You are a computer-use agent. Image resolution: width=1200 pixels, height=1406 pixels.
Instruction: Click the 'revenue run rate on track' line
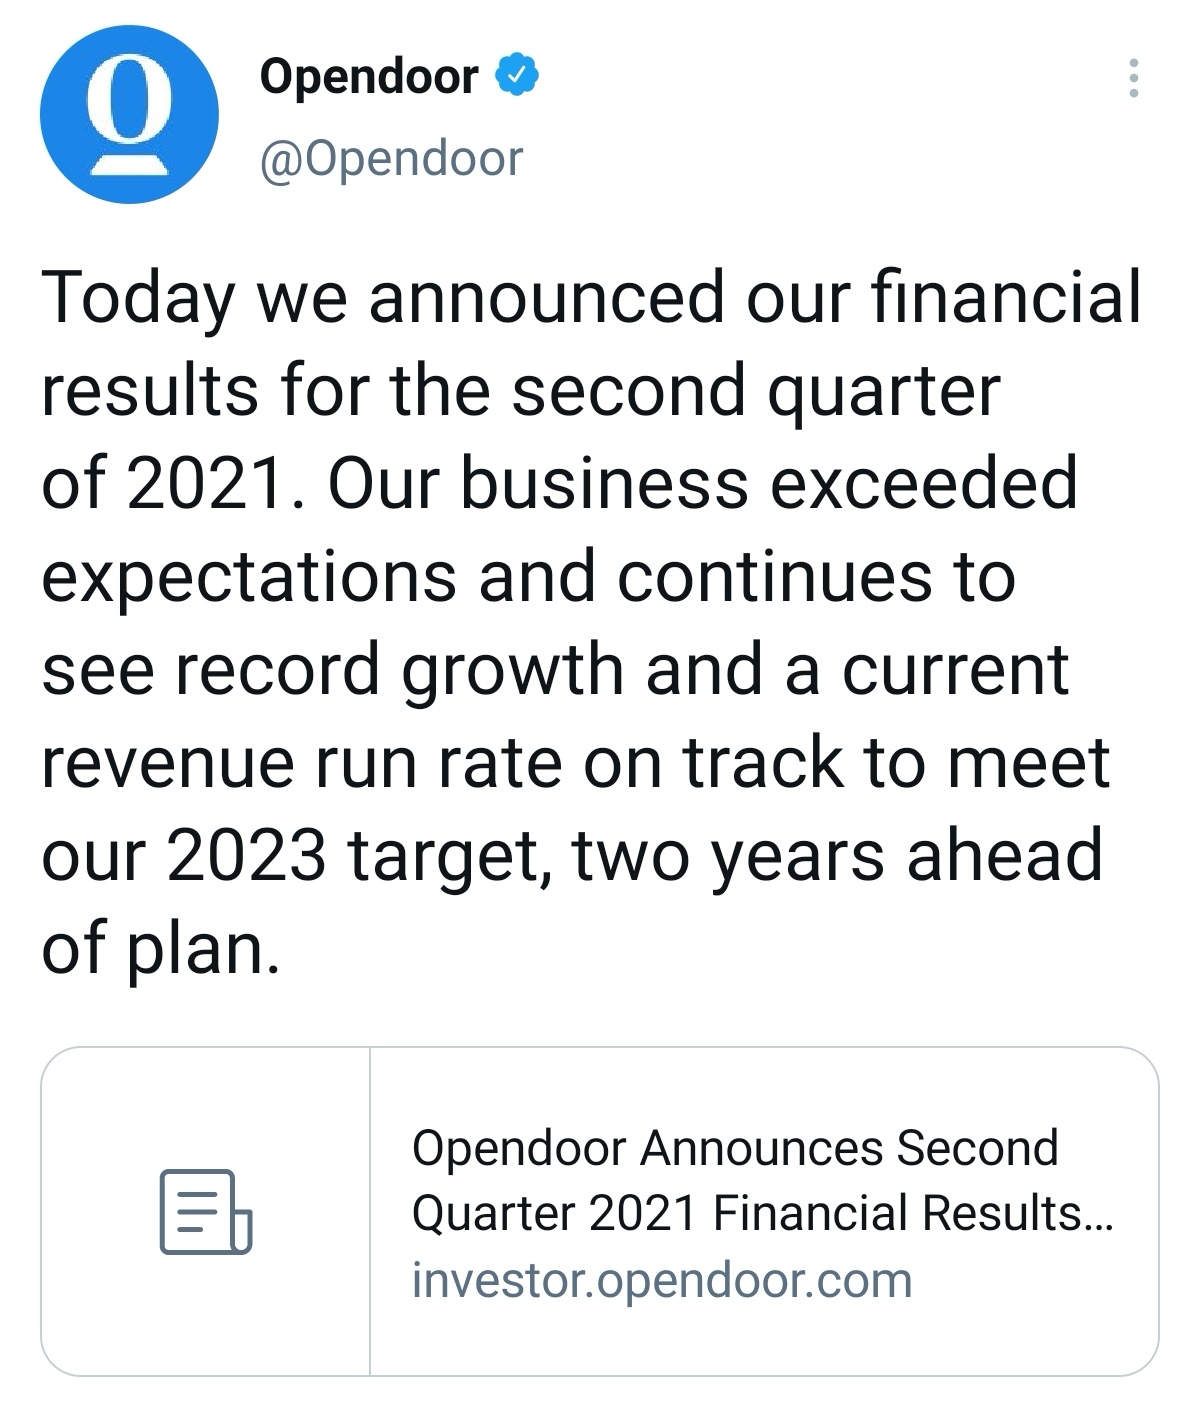point(575,762)
